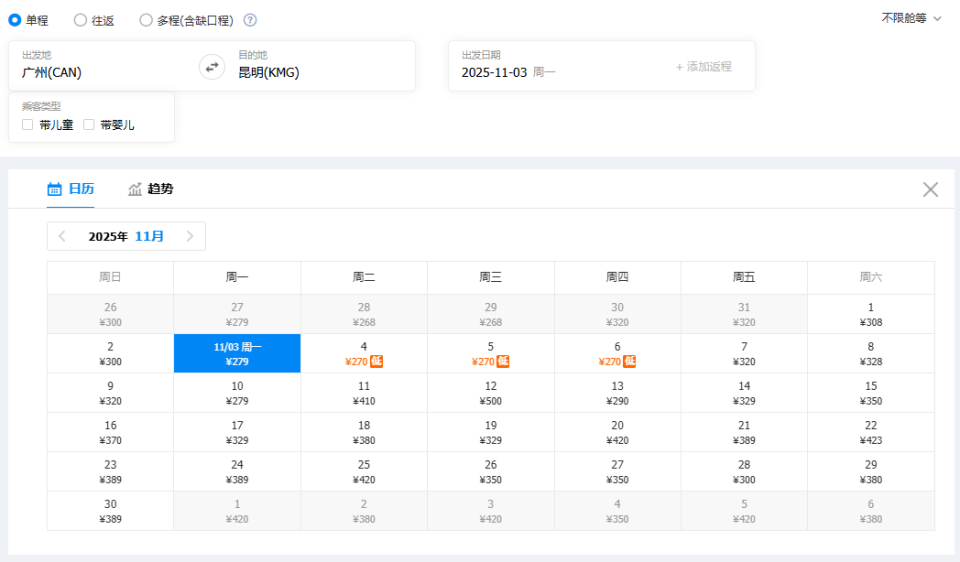The width and height of the screenshot is (960, 562).
Task: Select December 4 priced ¥350
Action: click(617, 511)
